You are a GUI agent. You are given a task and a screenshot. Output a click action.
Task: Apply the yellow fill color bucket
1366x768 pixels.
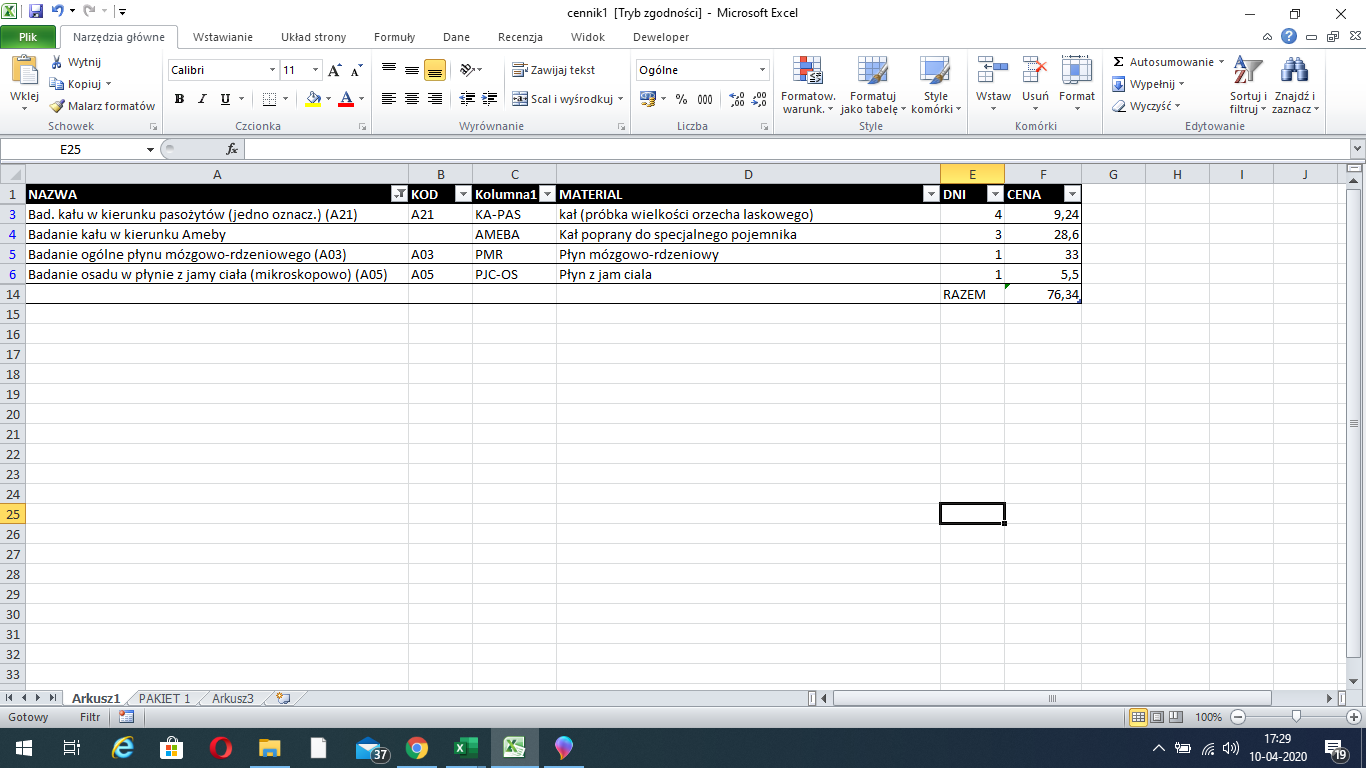pyautogui.click(x=313, y=99)
